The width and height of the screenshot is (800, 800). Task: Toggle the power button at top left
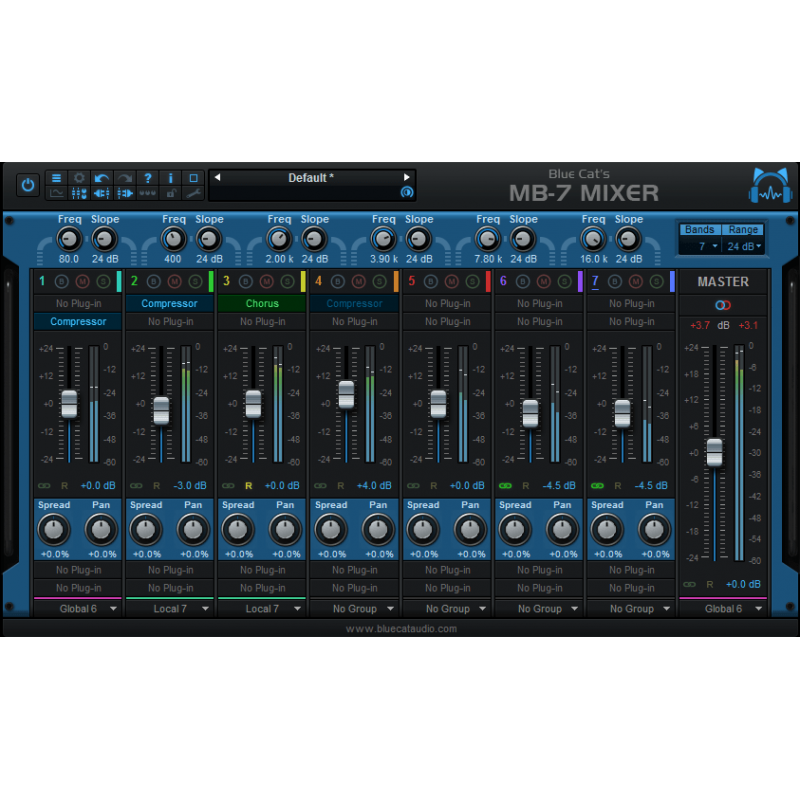(29, 184)
